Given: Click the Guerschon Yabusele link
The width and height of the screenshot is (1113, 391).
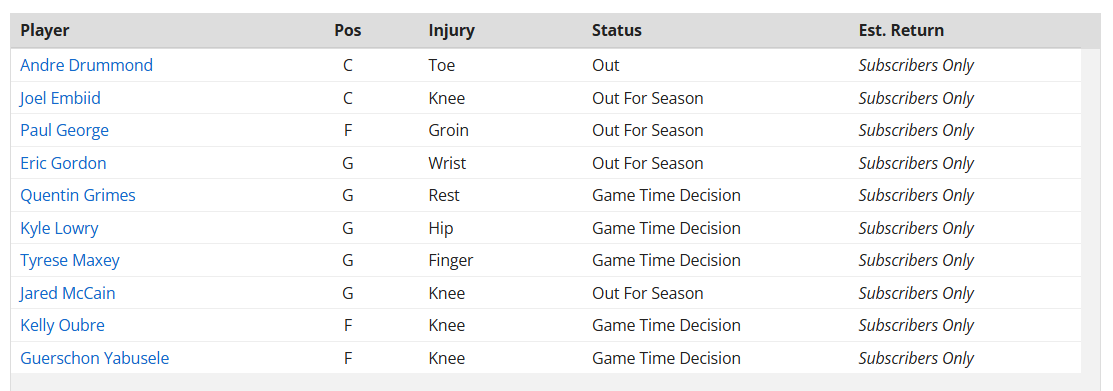Looking at the screenshot, I should click(94, 358).
